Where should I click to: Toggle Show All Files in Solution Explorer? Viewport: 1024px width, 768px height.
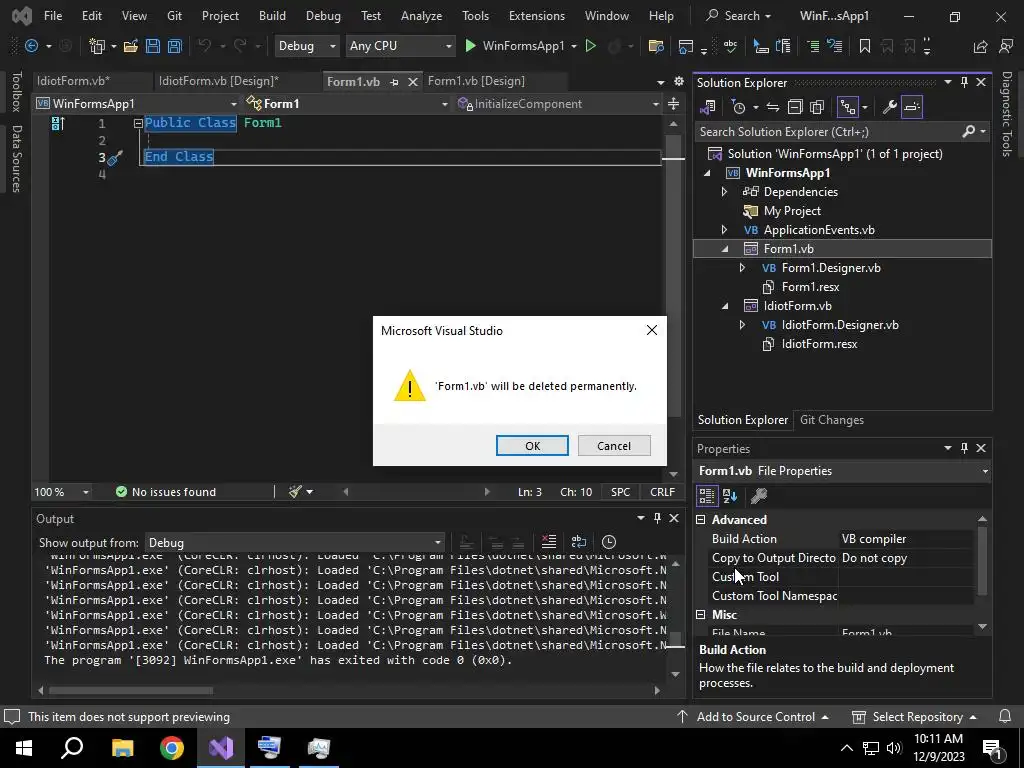coord(817,107)
